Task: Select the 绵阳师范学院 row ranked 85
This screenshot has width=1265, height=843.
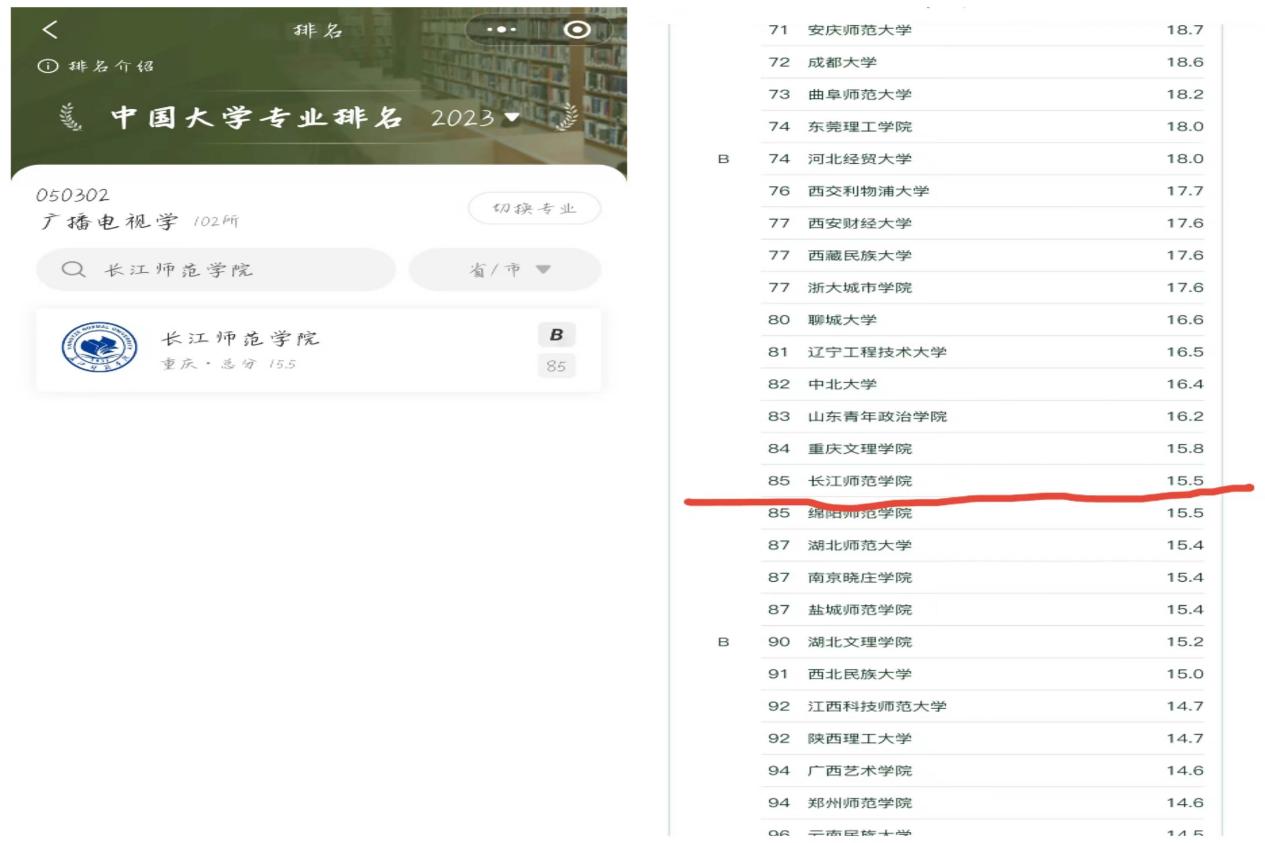Action: pos(860,514)
